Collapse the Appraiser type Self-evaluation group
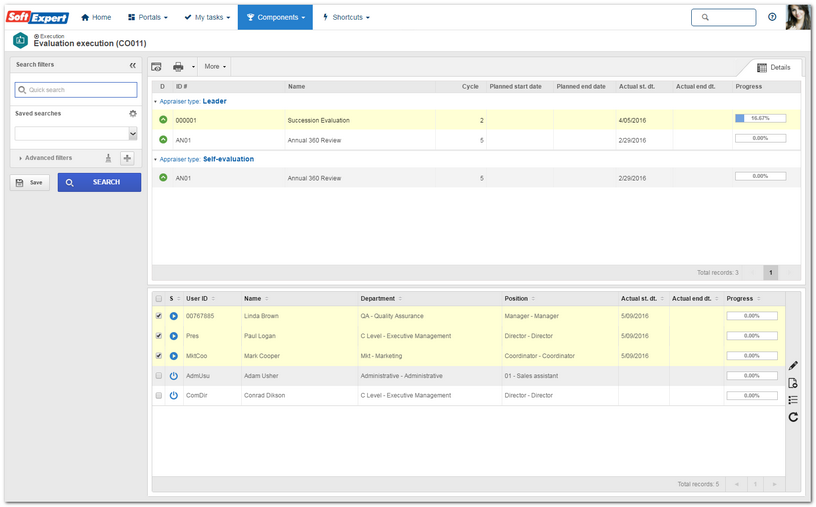 [x=156, y=159]
